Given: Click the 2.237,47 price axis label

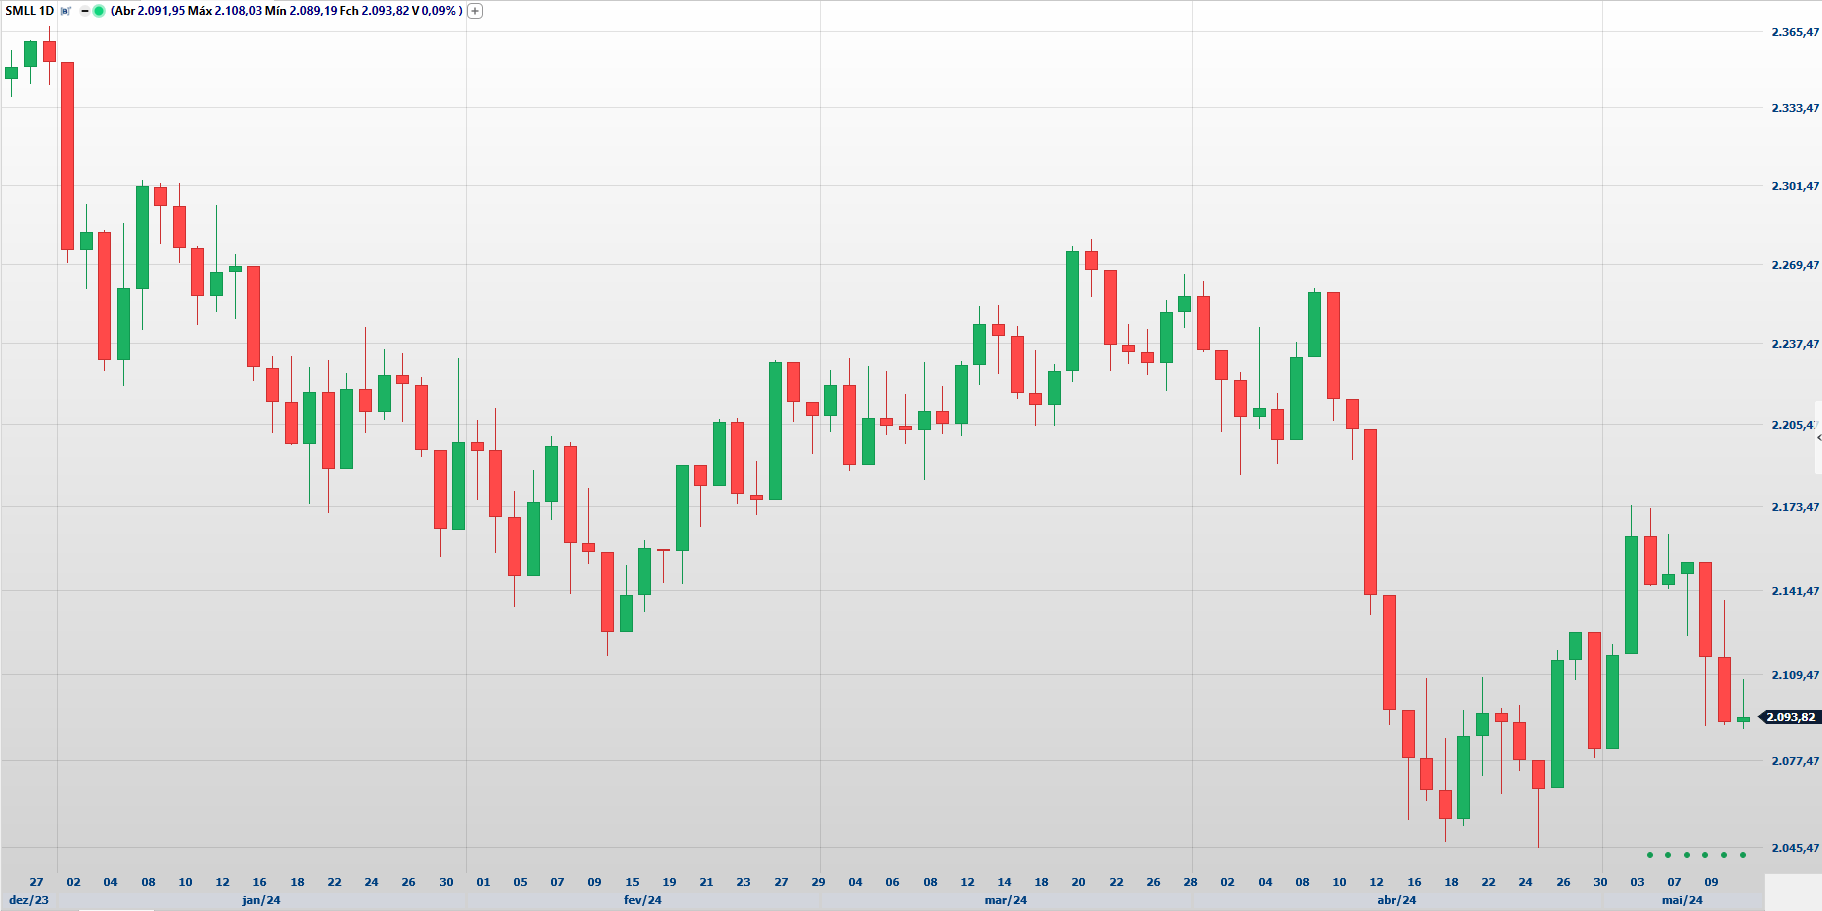Looking at the screenshot, I should (x=1795, y=344).
